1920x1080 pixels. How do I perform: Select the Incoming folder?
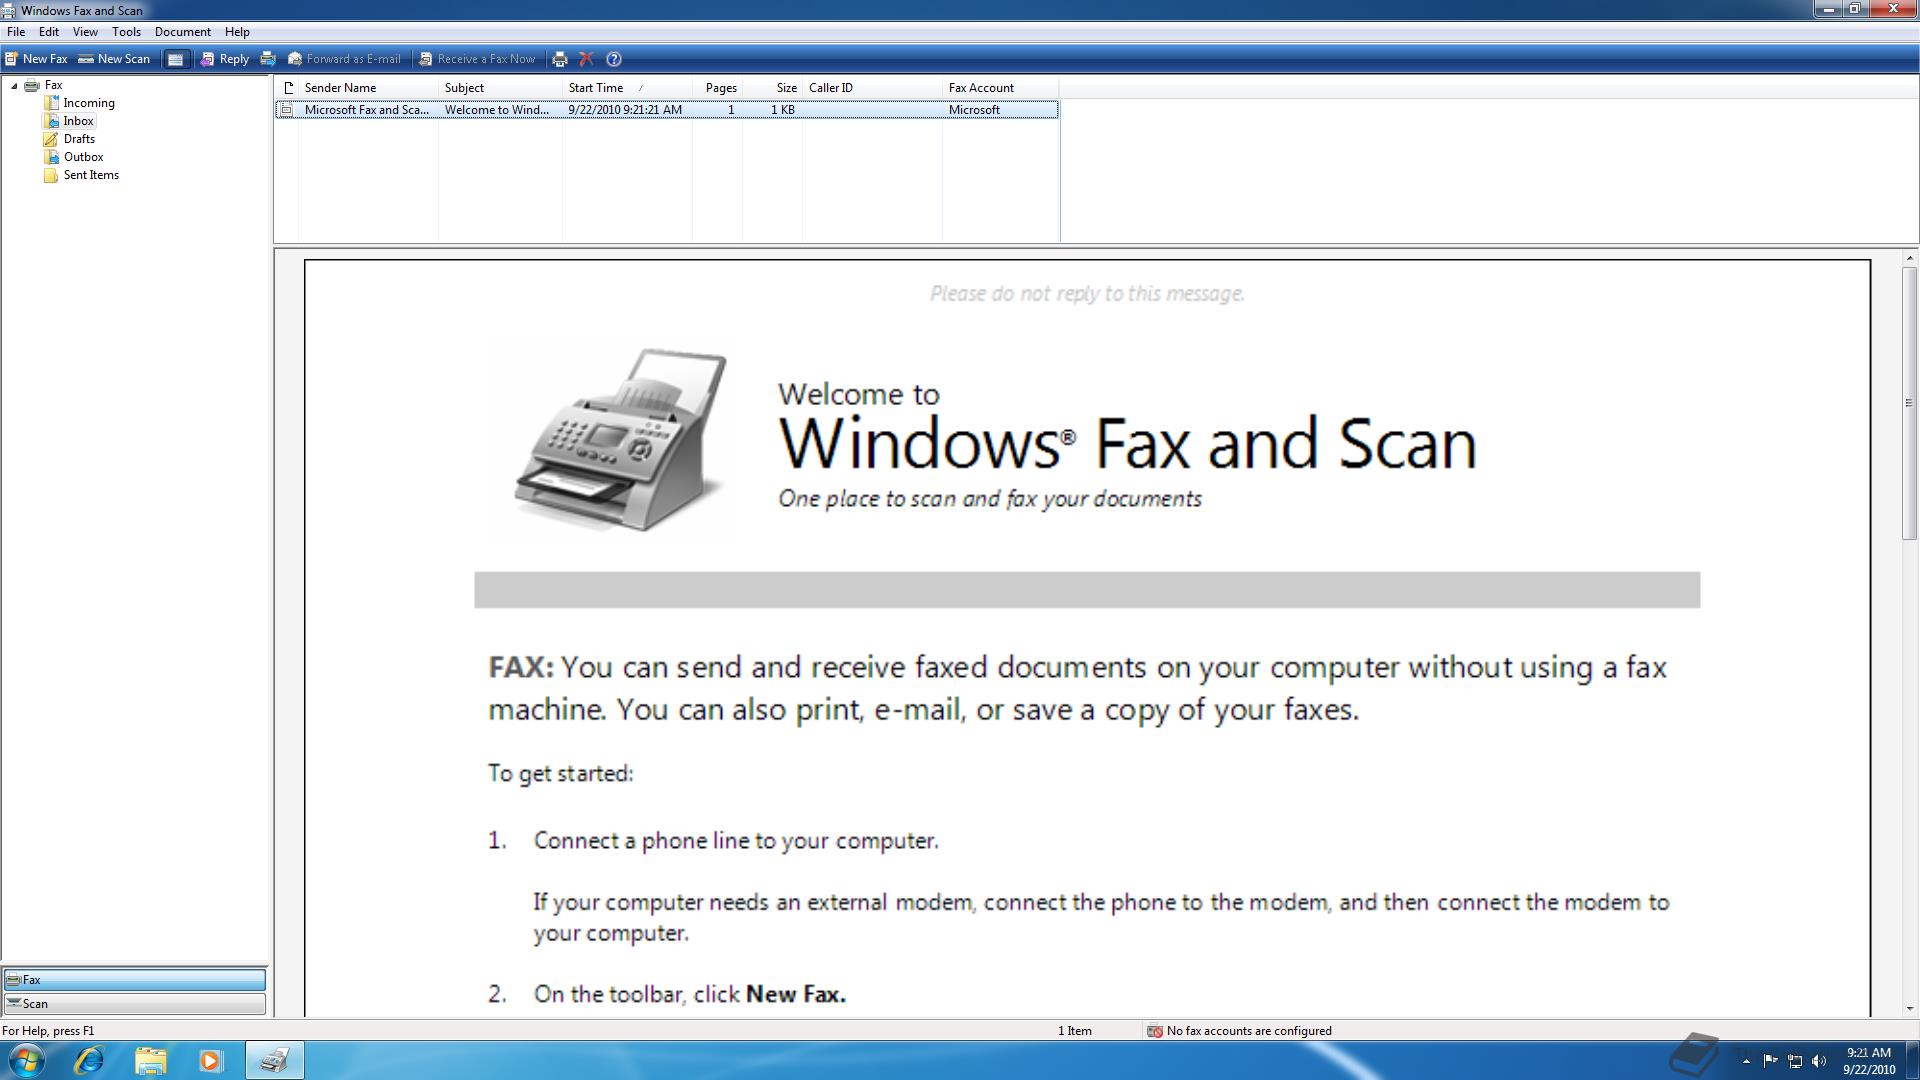88,103
